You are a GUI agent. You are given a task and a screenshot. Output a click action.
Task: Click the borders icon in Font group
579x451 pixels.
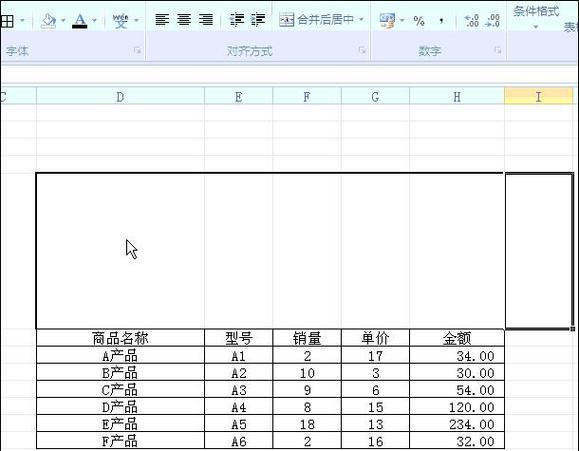click(x=7, y=21)
